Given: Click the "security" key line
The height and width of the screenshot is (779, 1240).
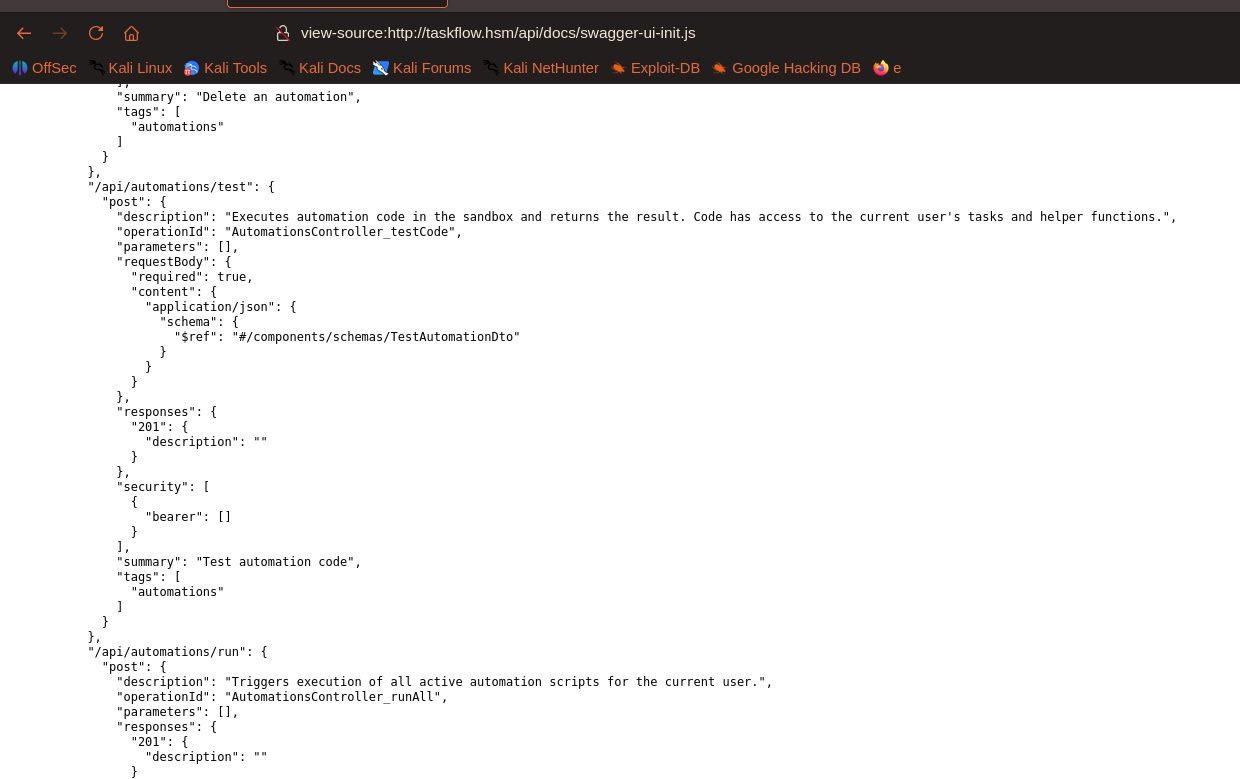Looking at the screenshot, I should click(x=163, y=487).
